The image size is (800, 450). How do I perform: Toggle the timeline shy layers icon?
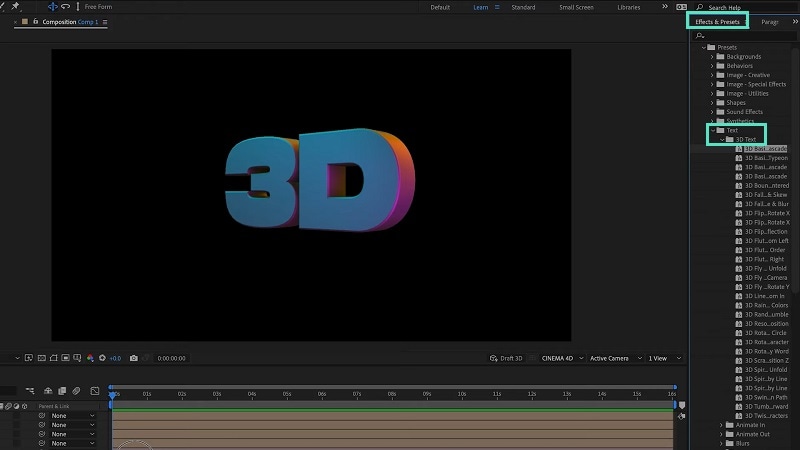pyautogui.click(x=48, y=391)
